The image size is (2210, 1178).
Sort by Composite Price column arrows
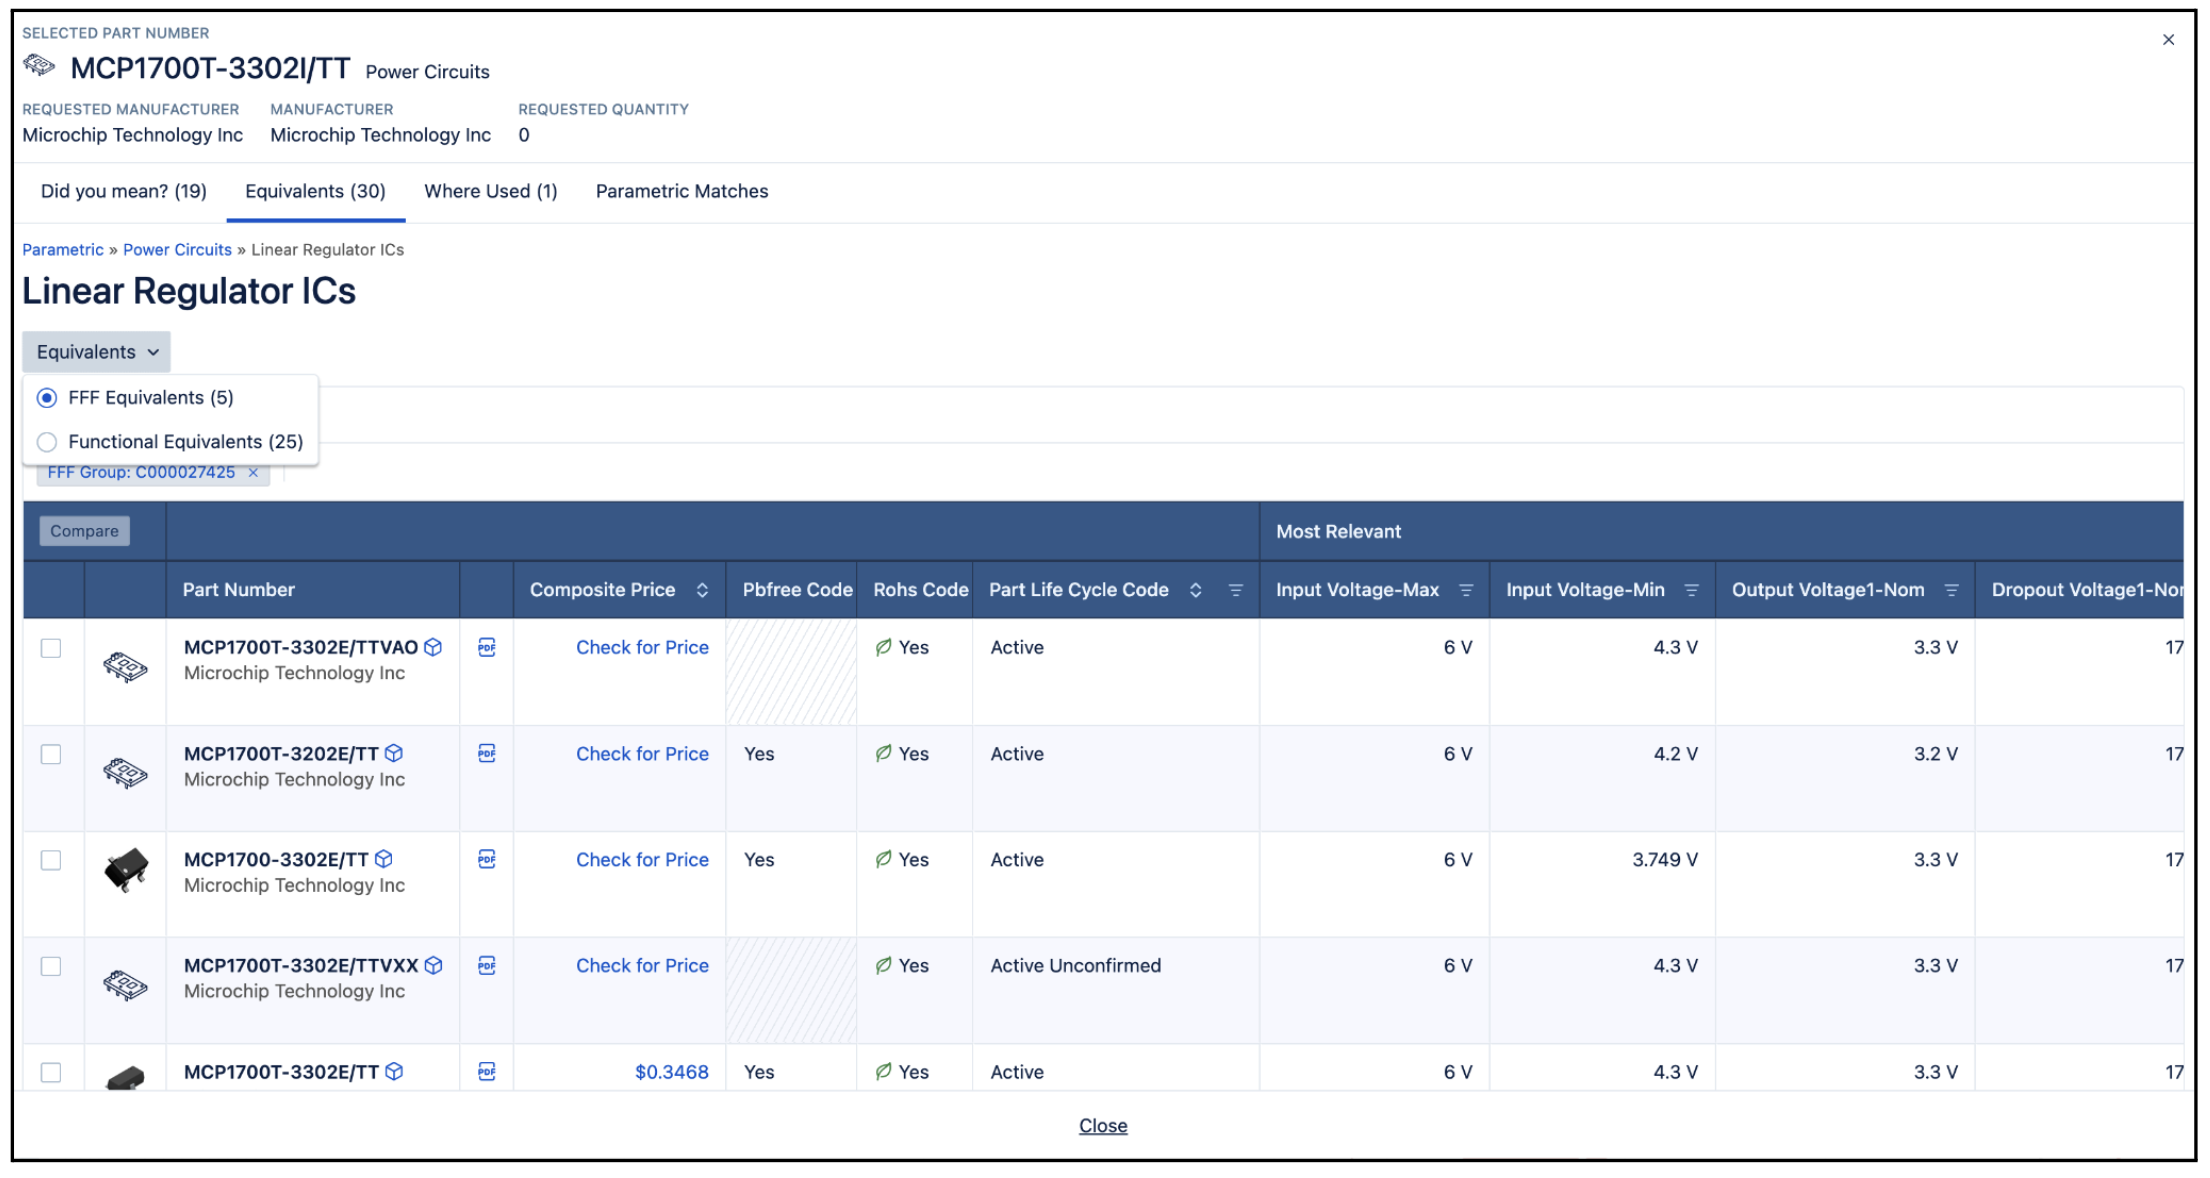702,590
